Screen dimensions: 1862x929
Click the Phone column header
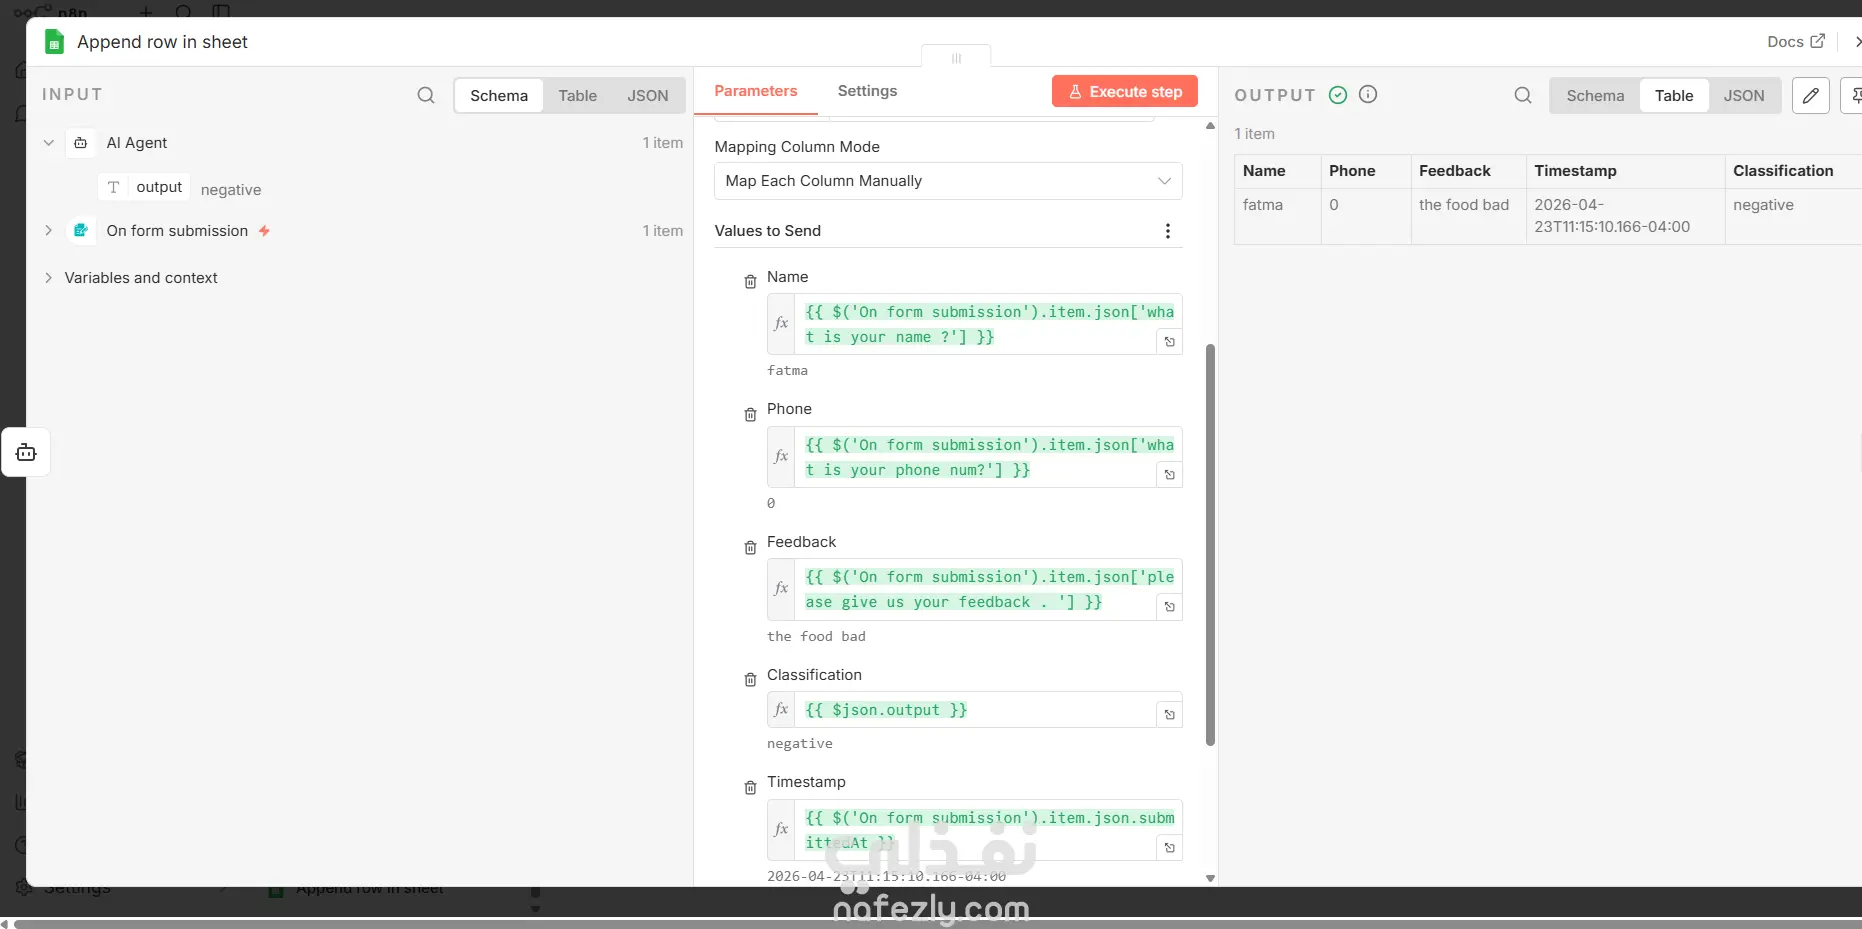click(1366, 171)
